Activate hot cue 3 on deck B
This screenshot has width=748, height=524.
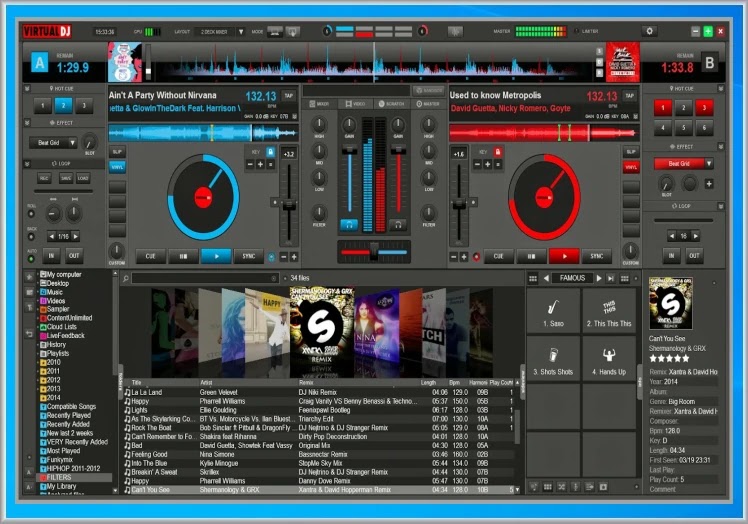(704, 108)
